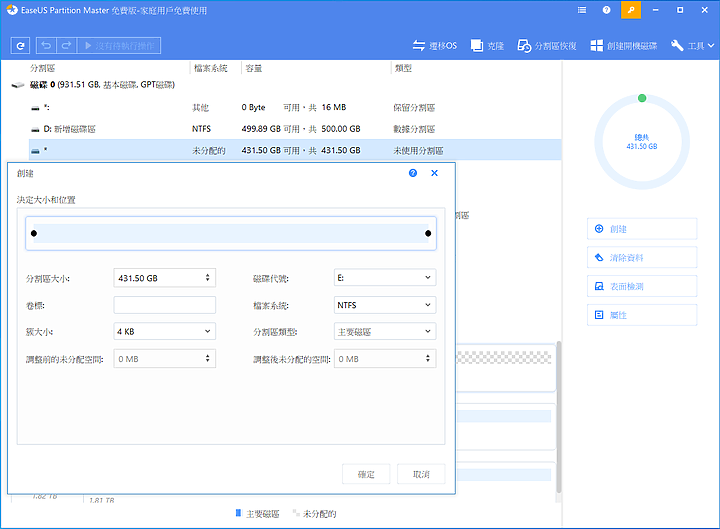This screenshot has width=720, height=529.
Task: Click the Create (創建) button in right panel
Action: click(642, 229)
